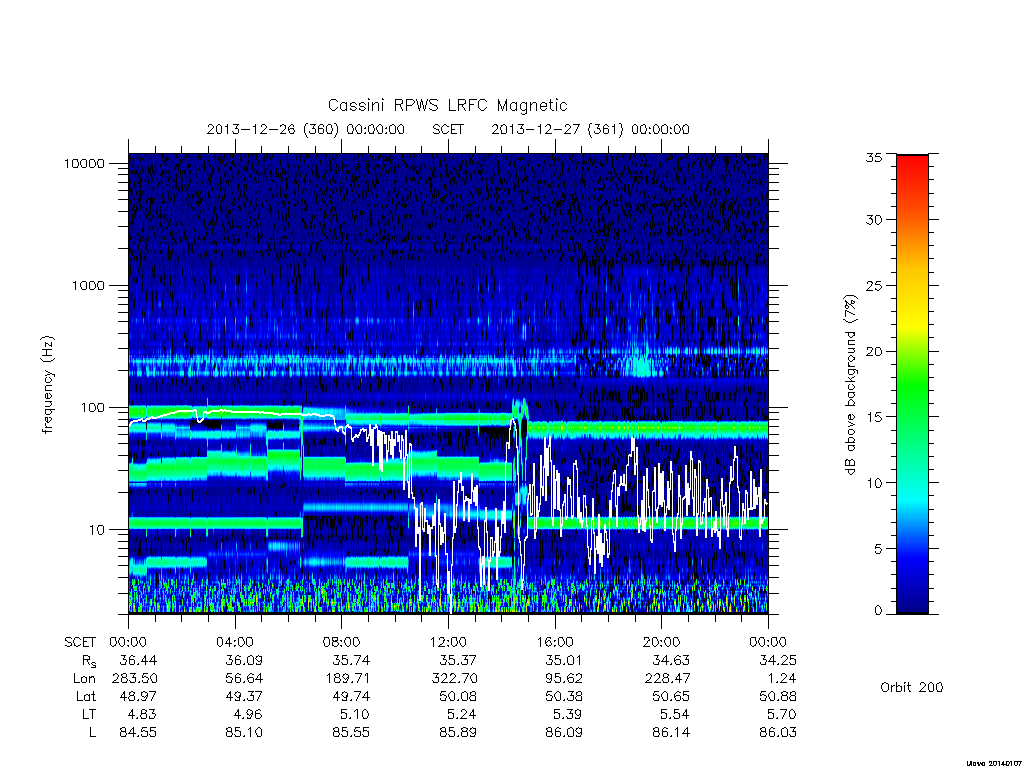Click the 04:00 time axis label
The image size is (1024, 768).
click(x=235, y=642)
